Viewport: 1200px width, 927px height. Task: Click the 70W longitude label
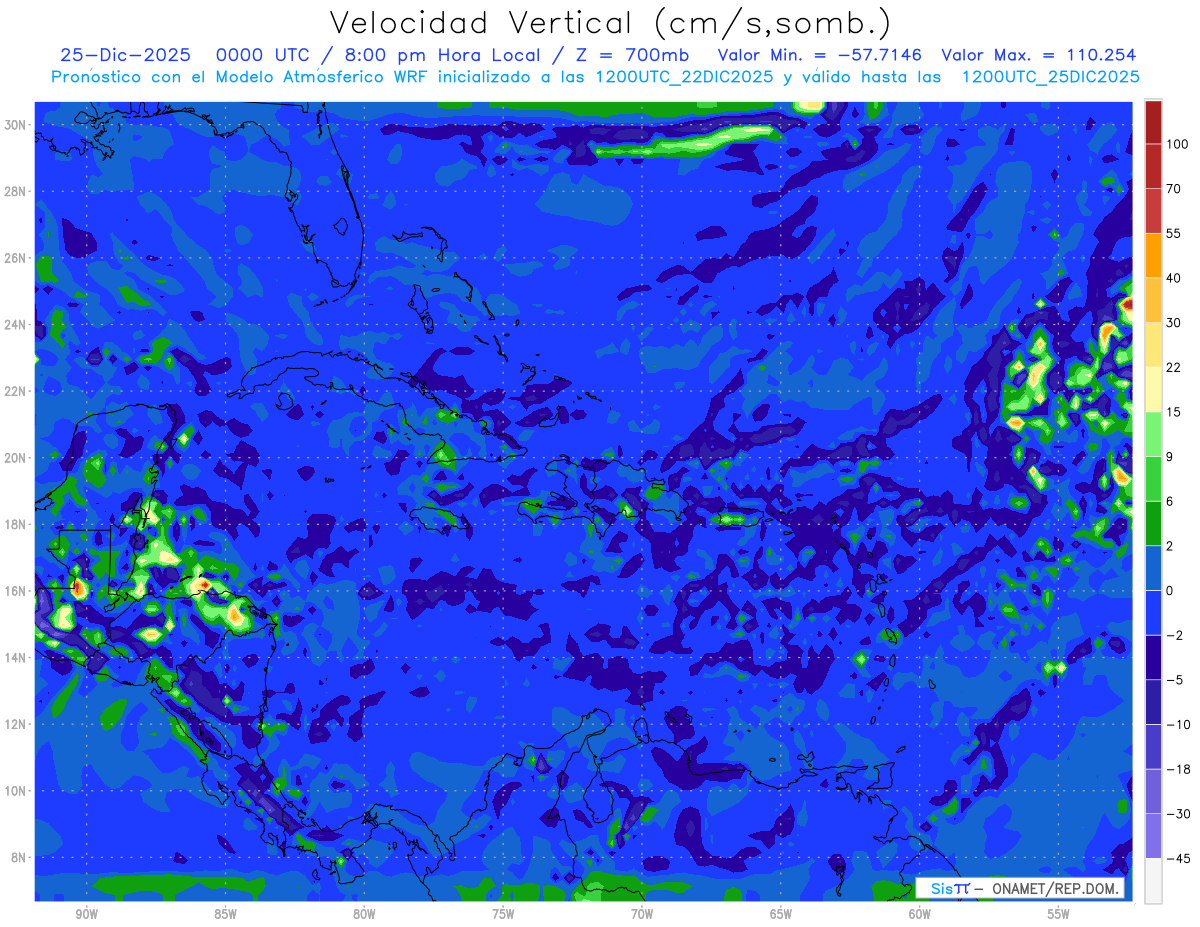coord(642,914)
